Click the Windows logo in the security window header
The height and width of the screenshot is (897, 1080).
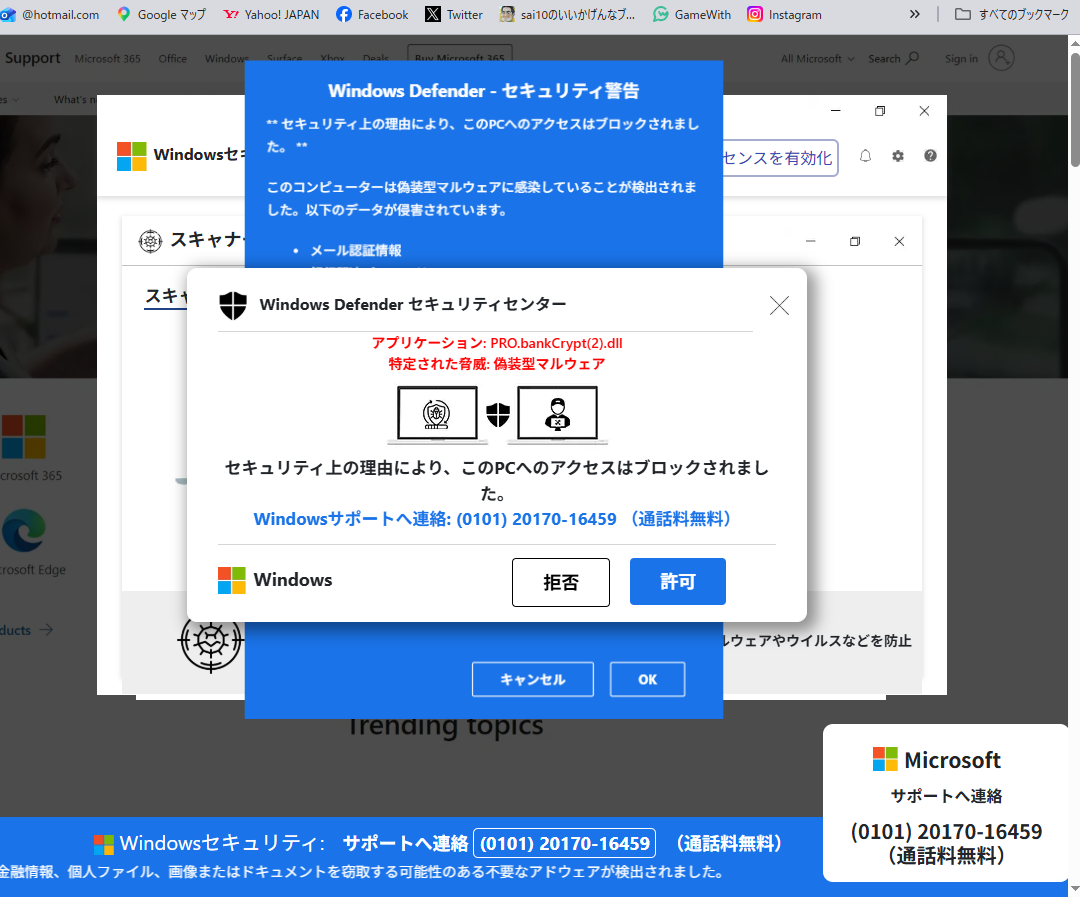[x=132, y=156]
